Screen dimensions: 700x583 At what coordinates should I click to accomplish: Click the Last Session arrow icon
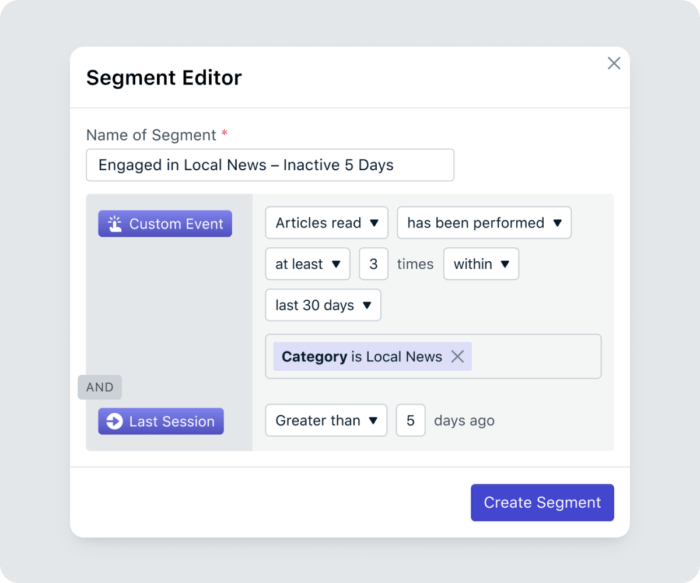pyautogui.click(x=114, y=421)
